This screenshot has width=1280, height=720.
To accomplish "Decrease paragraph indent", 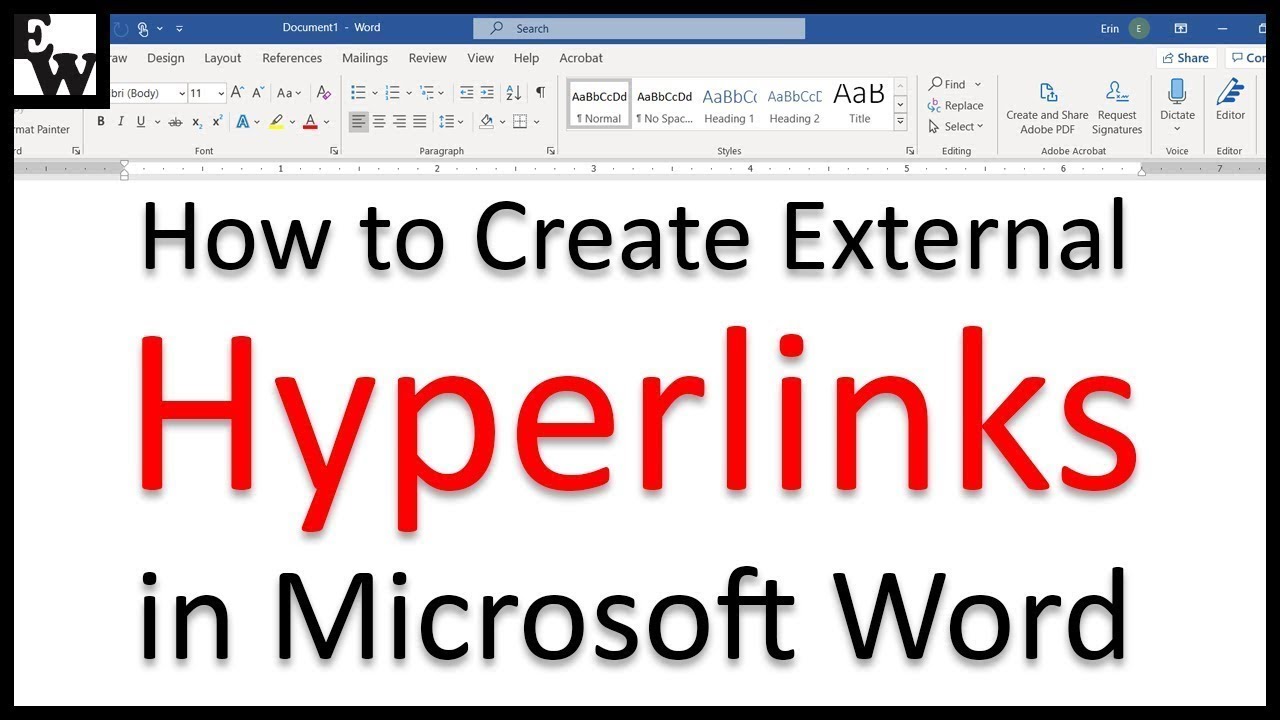I will coord(466,93).
